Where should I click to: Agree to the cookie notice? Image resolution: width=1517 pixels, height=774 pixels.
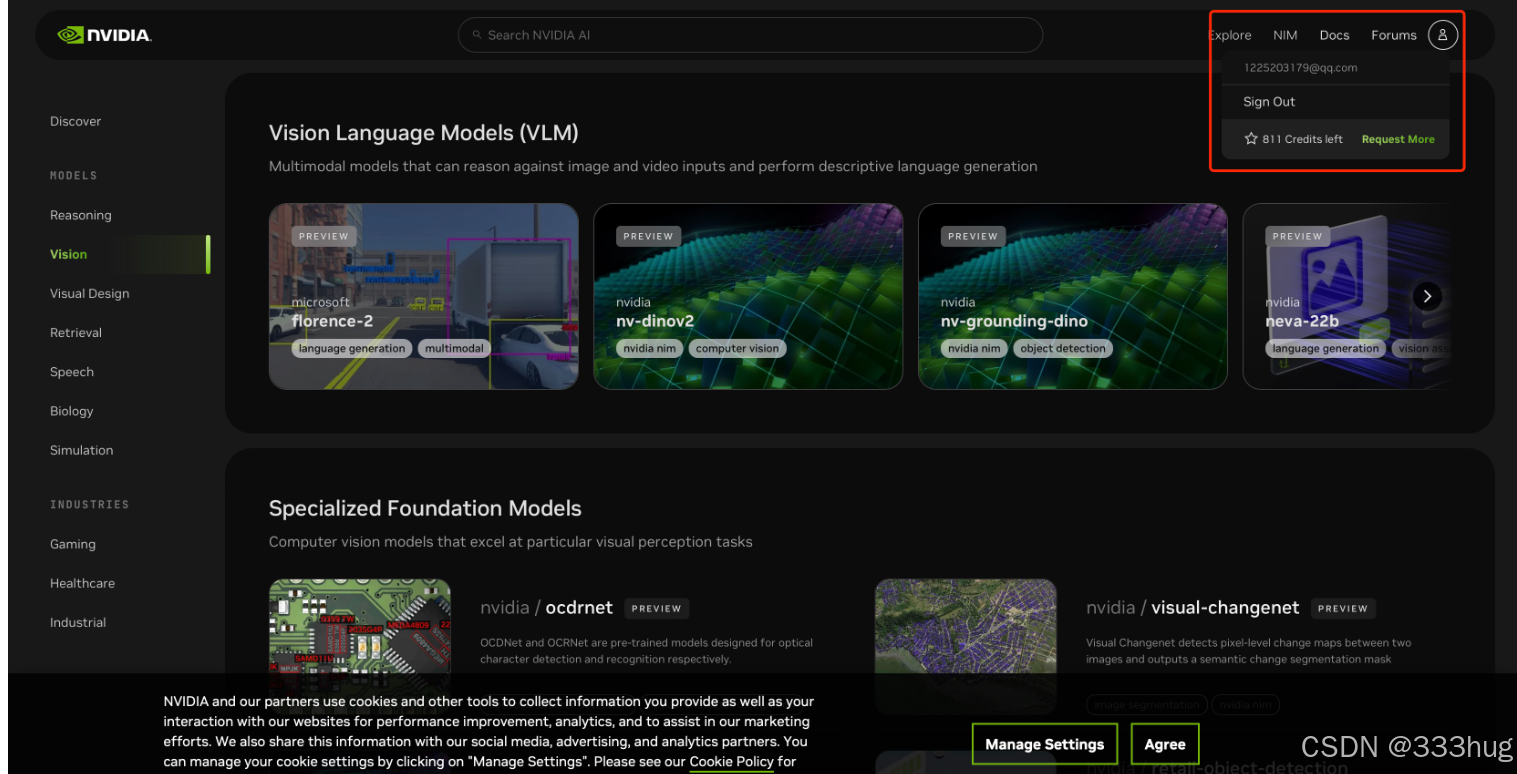tap(1165, 744)
